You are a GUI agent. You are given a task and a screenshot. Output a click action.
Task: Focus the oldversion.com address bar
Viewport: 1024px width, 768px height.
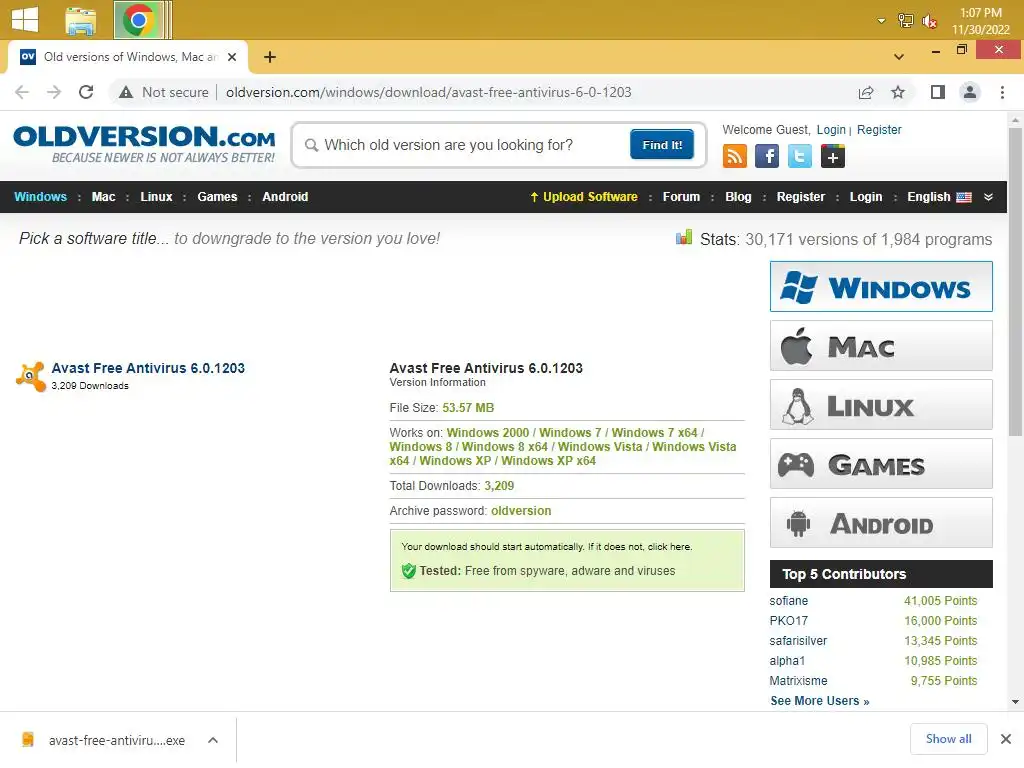click(428, 92)
